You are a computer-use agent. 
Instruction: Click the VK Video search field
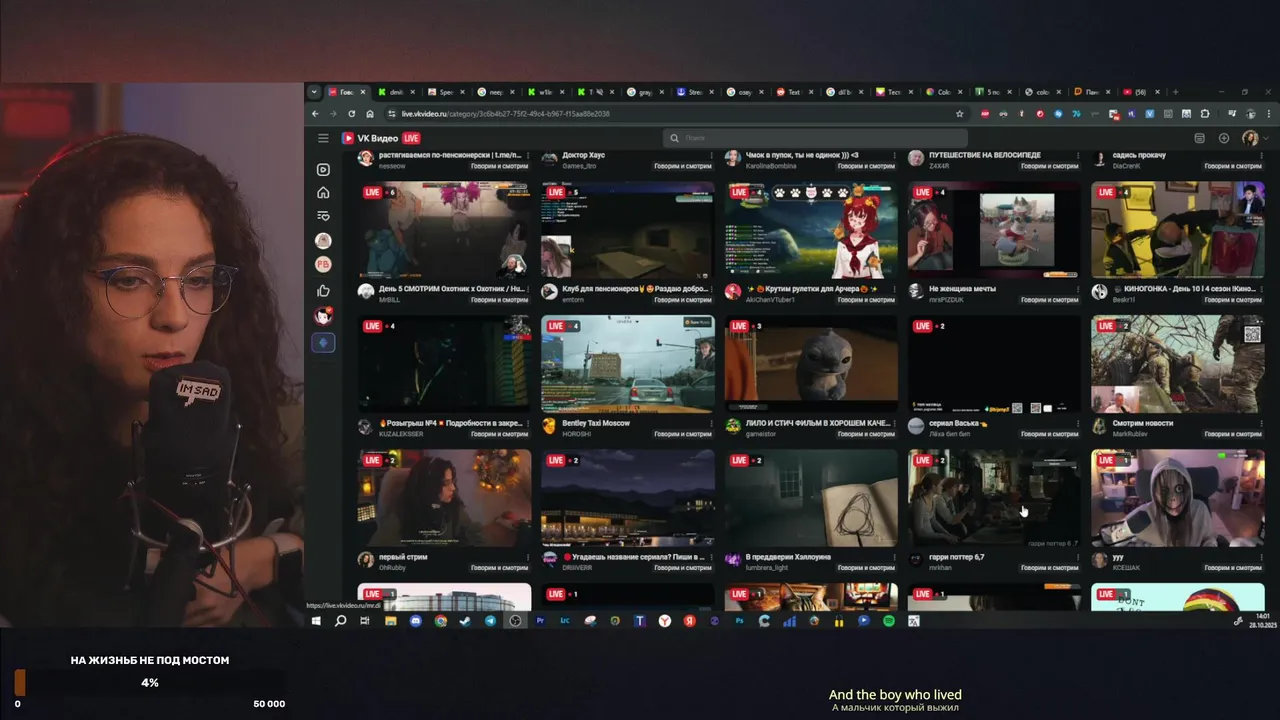click(x=815, y=138)
